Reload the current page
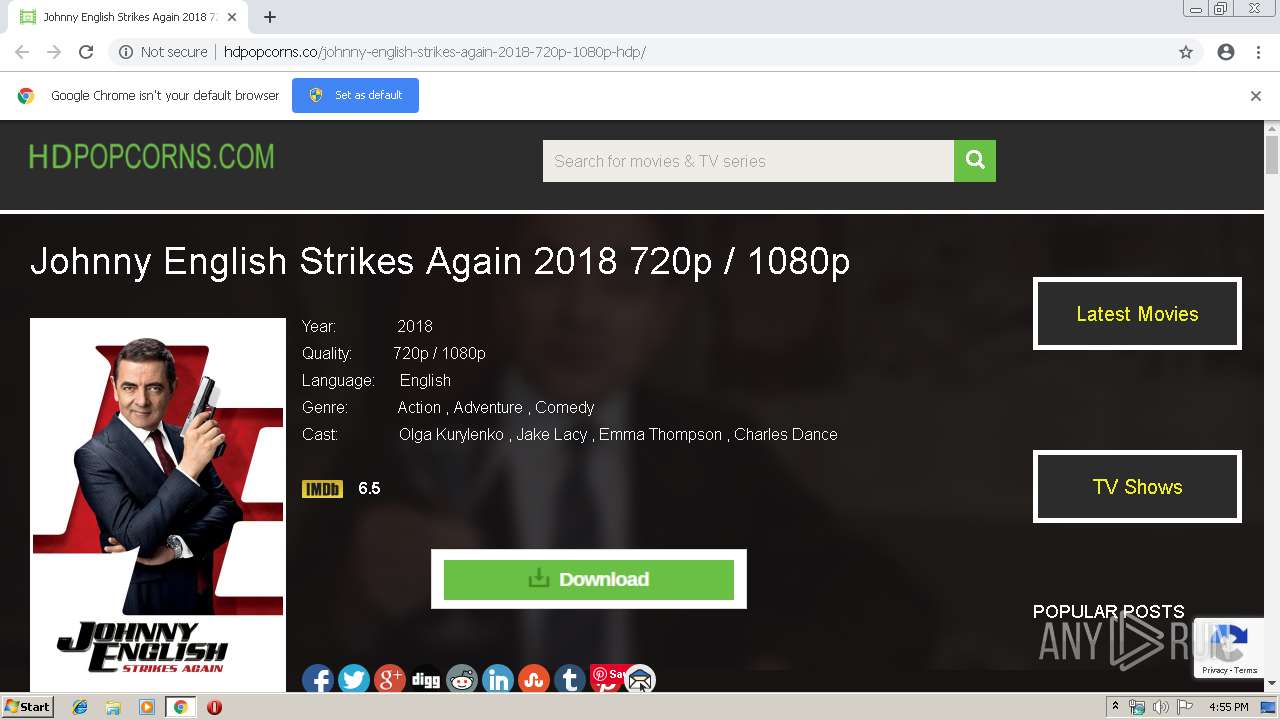Viewport: 1280px width, 720px height. click(x=86, y=52)
